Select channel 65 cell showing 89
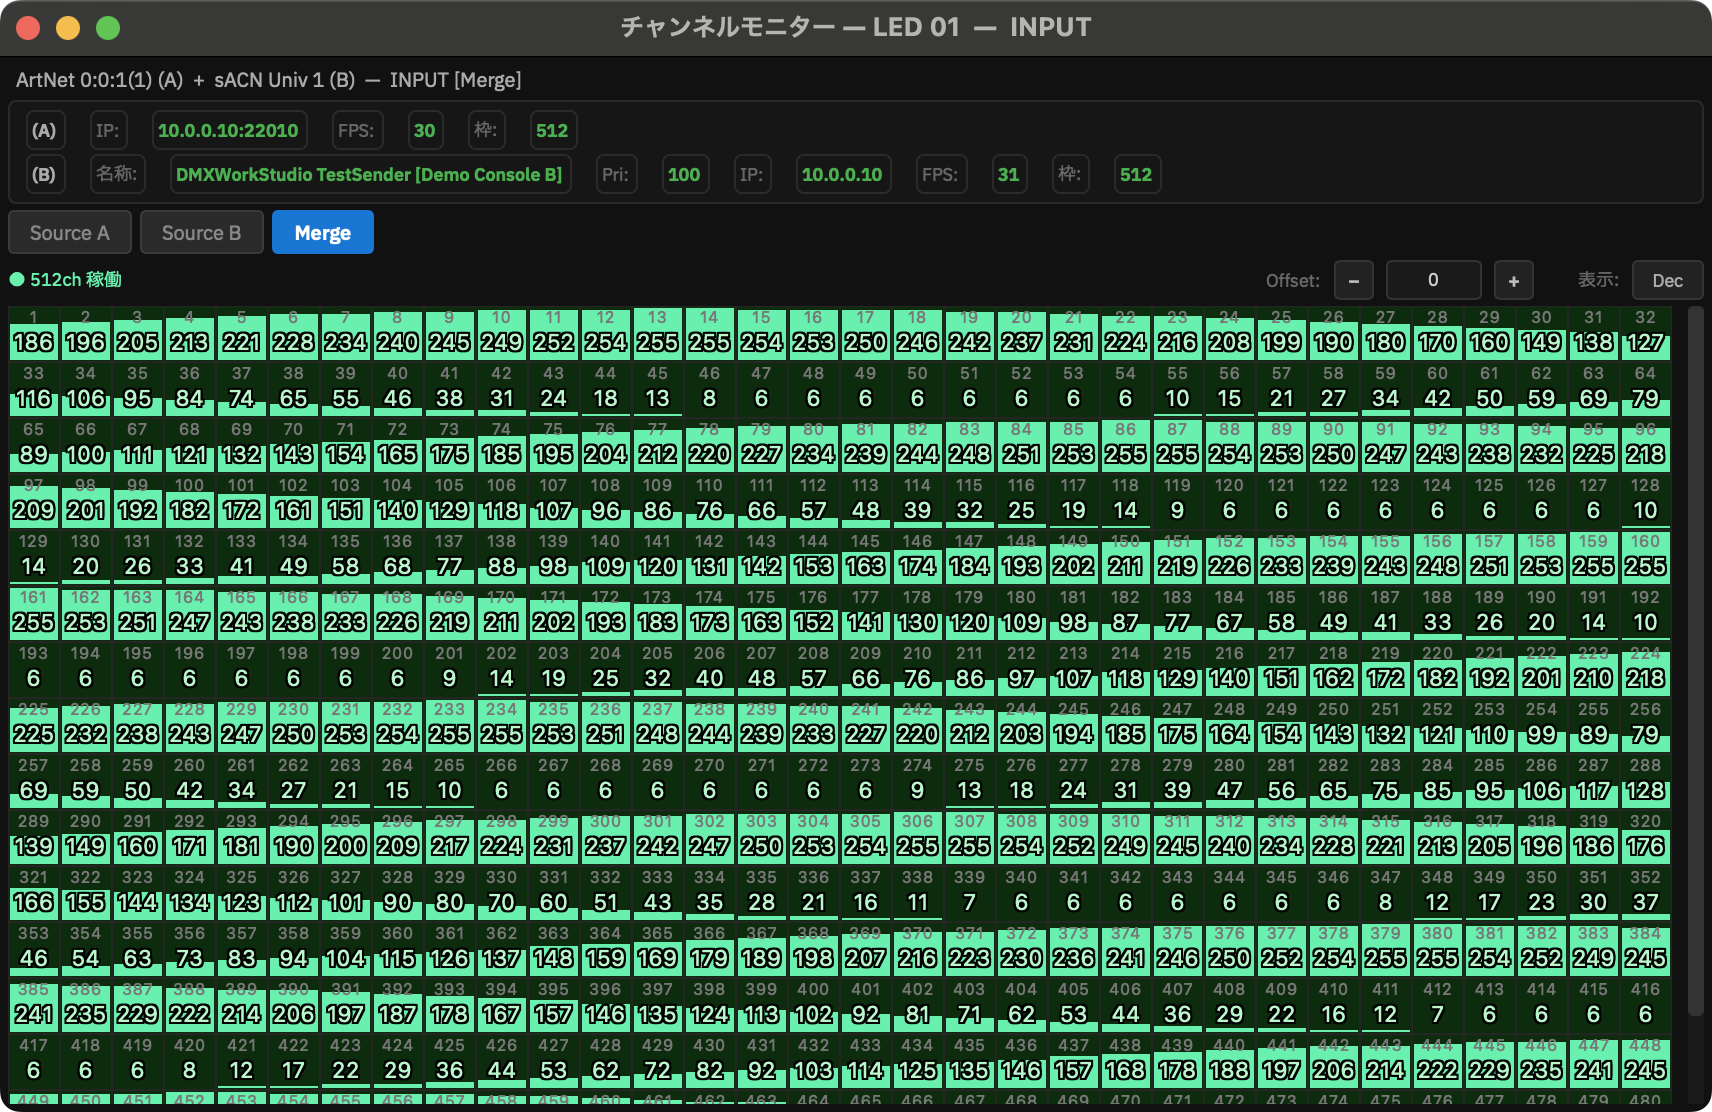Image resolution: width=1712 pixels, height=1112 pixels. [x=34, y=445]
